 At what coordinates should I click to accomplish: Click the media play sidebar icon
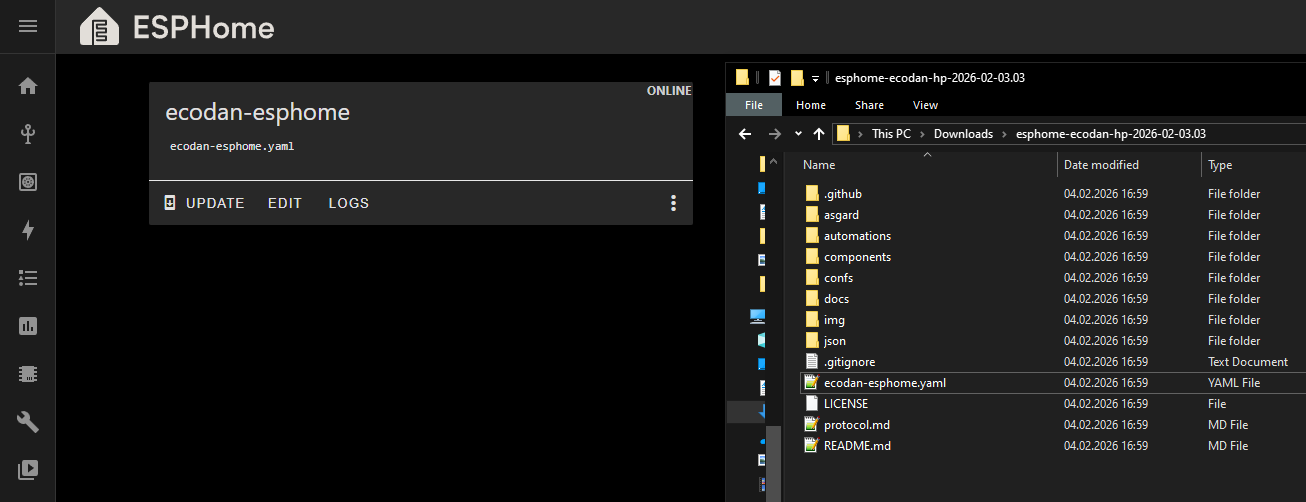(x=28, y=468)
